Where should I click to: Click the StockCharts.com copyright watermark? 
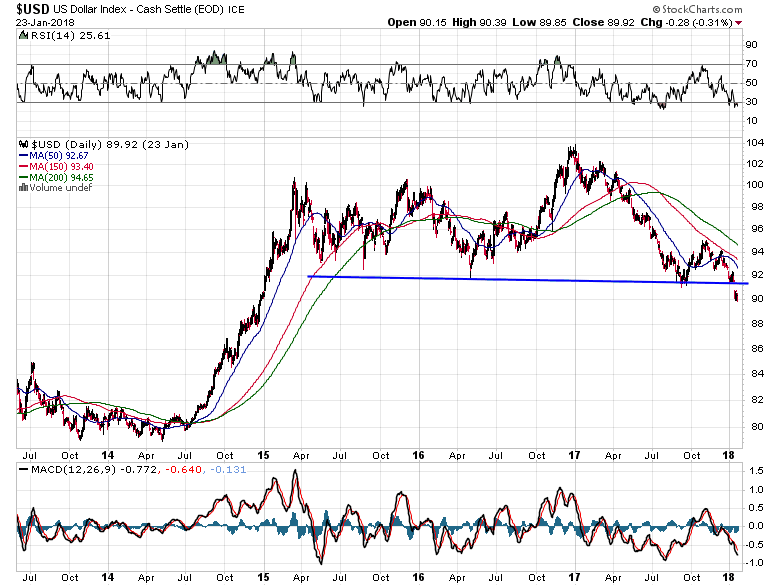(697, 9)
